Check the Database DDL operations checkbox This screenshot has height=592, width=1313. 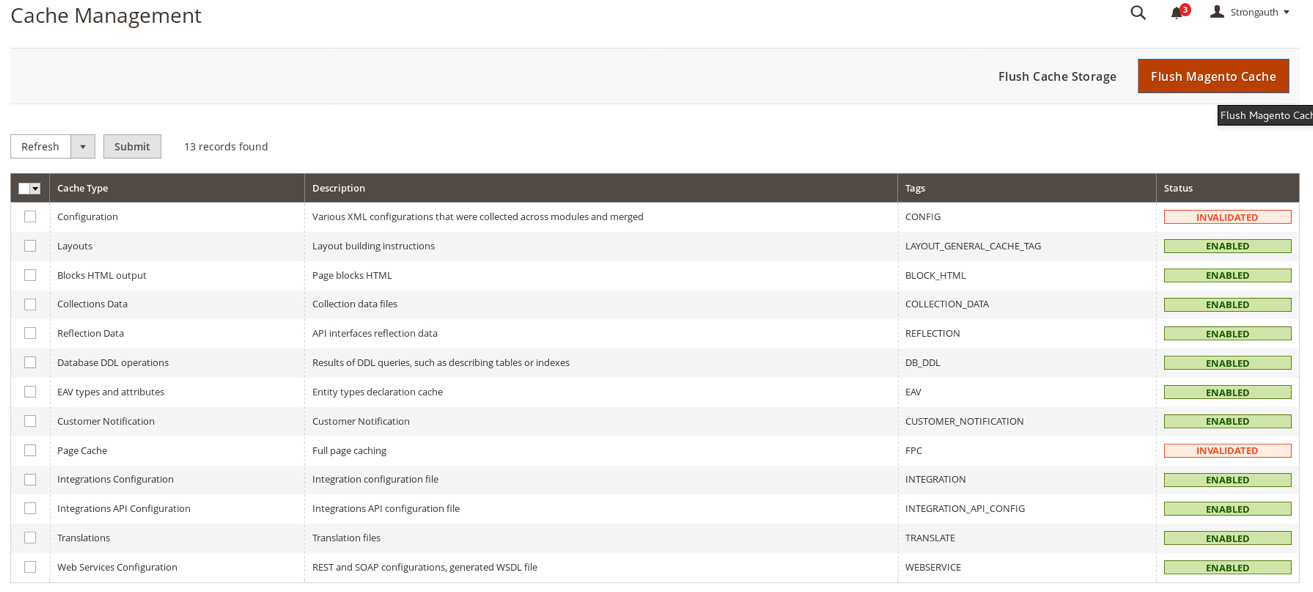point(30,362)
